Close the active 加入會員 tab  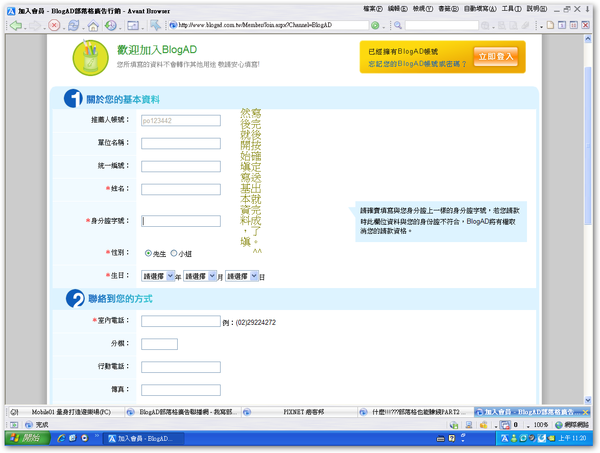click(585, 412)
